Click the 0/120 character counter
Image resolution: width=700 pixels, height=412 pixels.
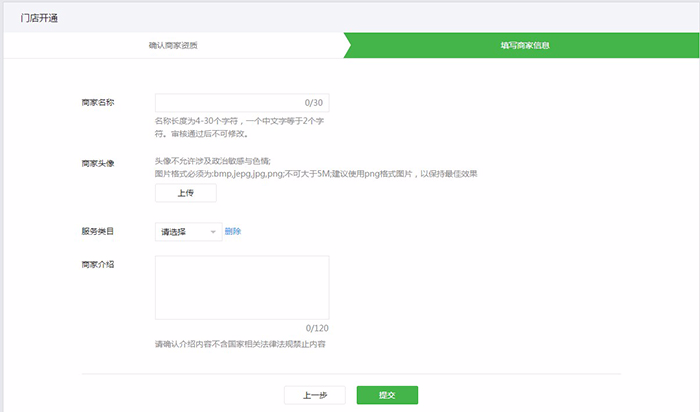317,328
